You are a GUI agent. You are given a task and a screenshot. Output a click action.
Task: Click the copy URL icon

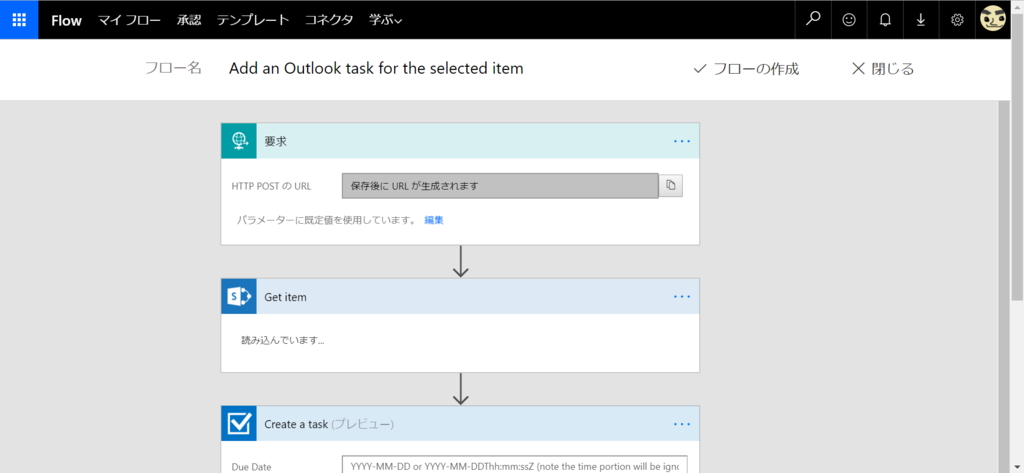point(671,186)
